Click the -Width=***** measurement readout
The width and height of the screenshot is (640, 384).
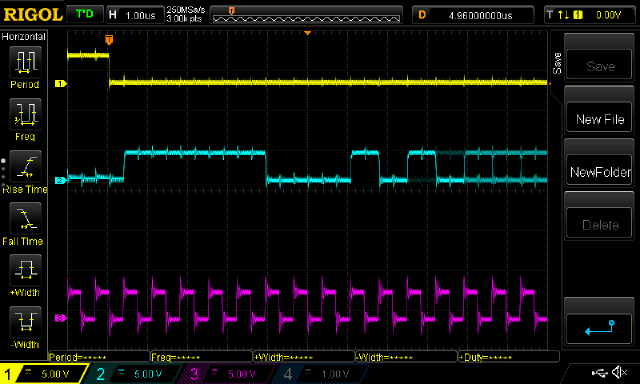(406, 357)
